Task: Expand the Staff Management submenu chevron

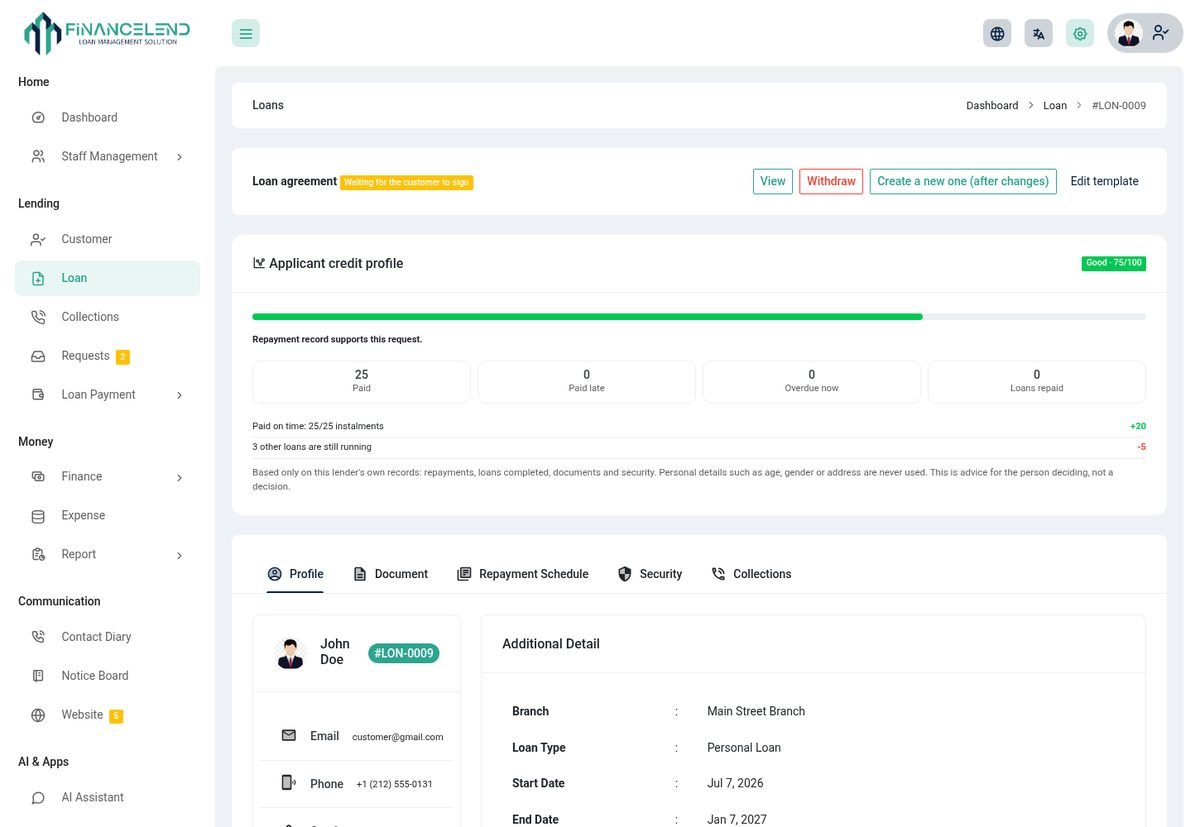Action: coord(179,157)
